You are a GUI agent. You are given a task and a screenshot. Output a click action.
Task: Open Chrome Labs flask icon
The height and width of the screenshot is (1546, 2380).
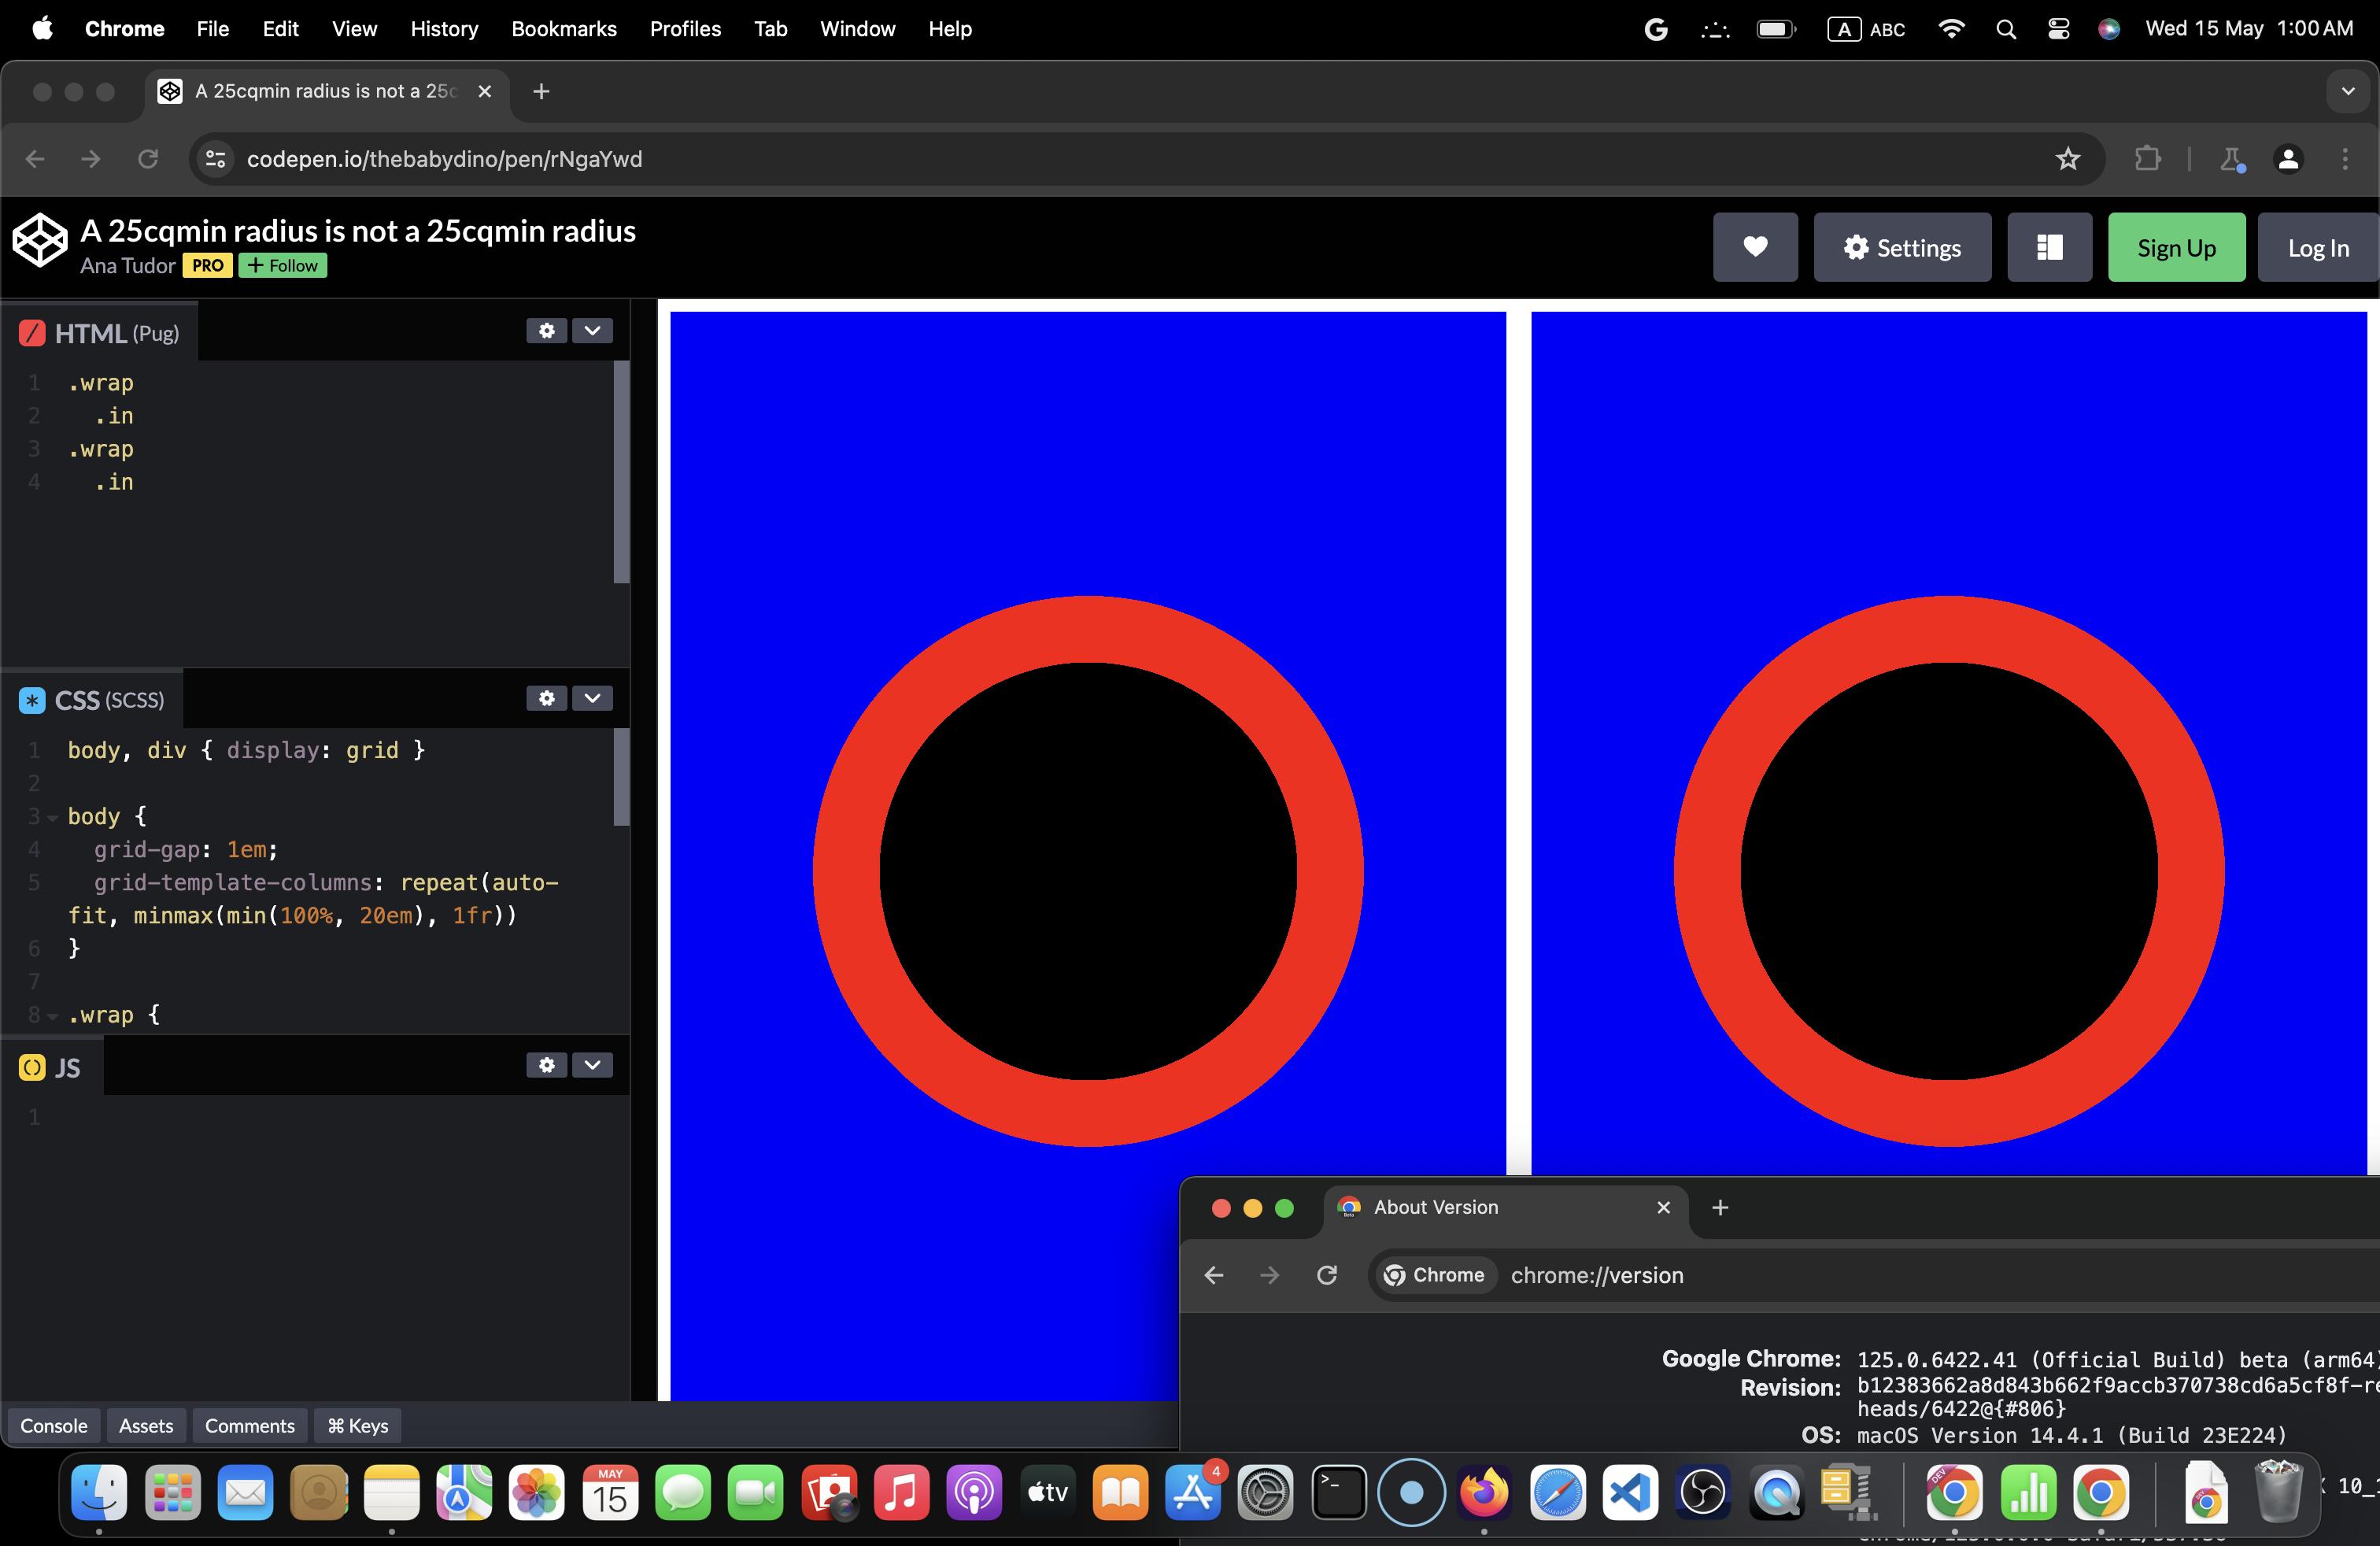[x=2231, y=159]
